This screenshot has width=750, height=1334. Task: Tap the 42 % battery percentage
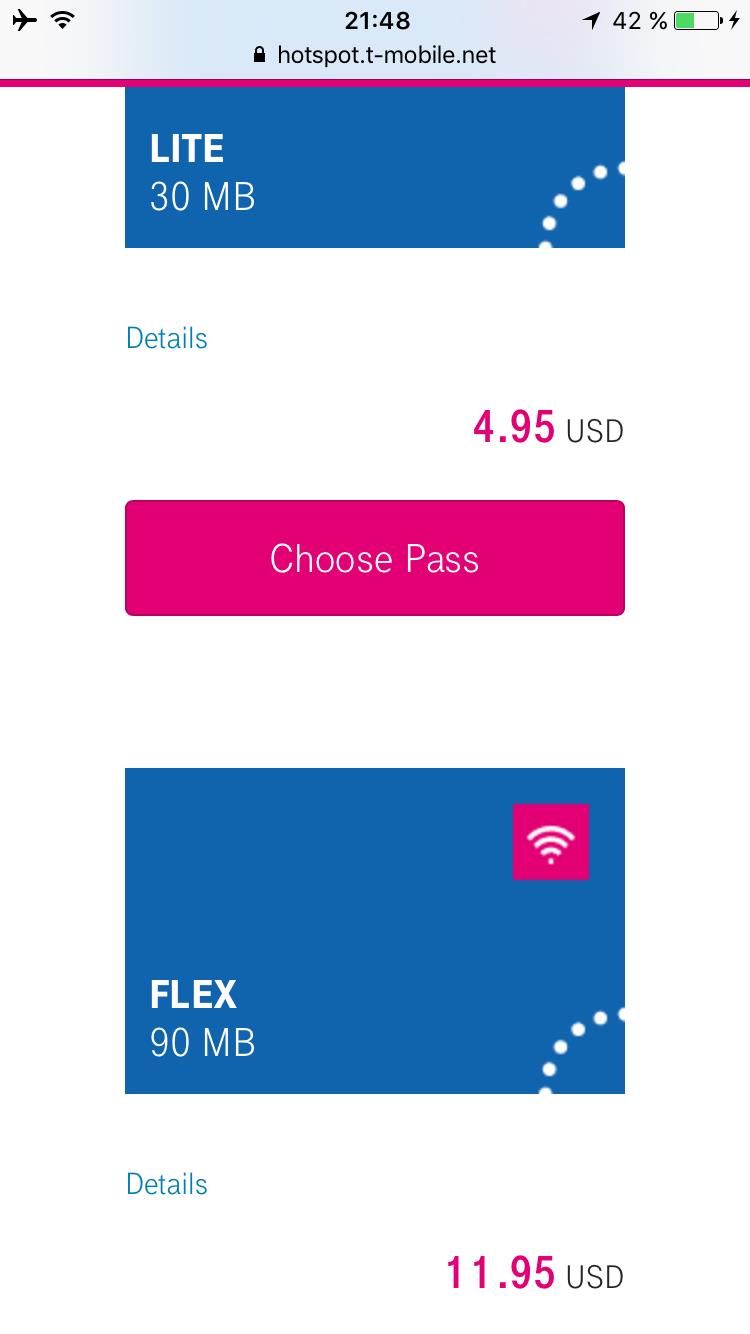pos(640,21)
